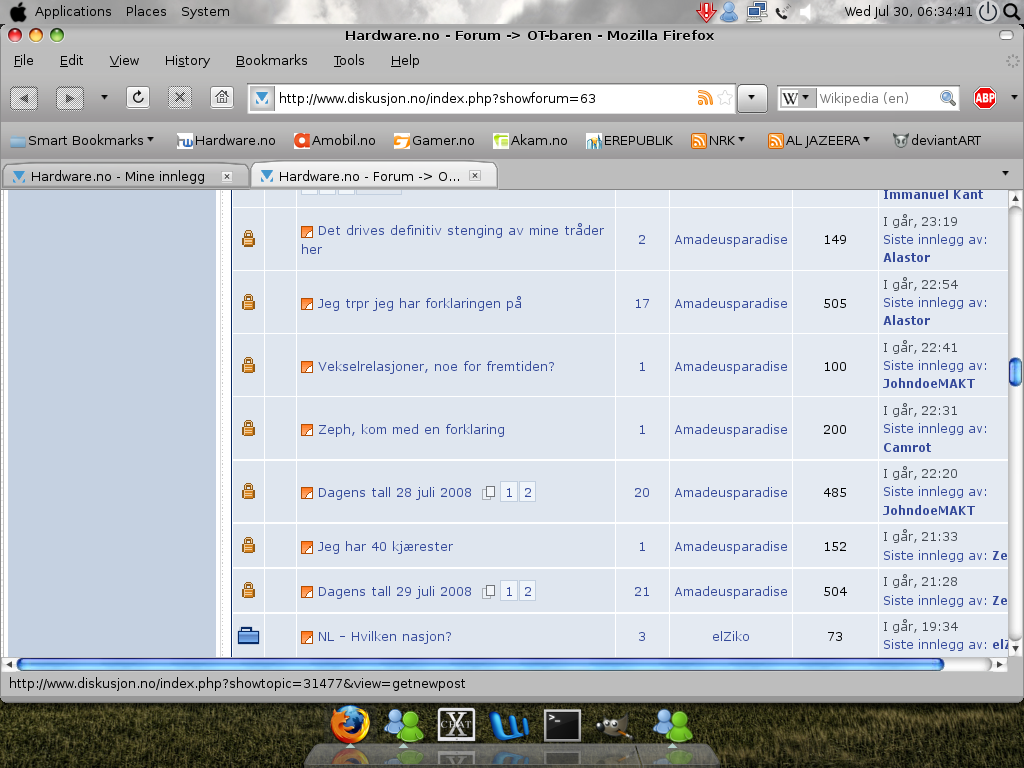This screenshot has width=1024, height=768.
Task: Reload the current page
Action: click(x=138, y=98)
